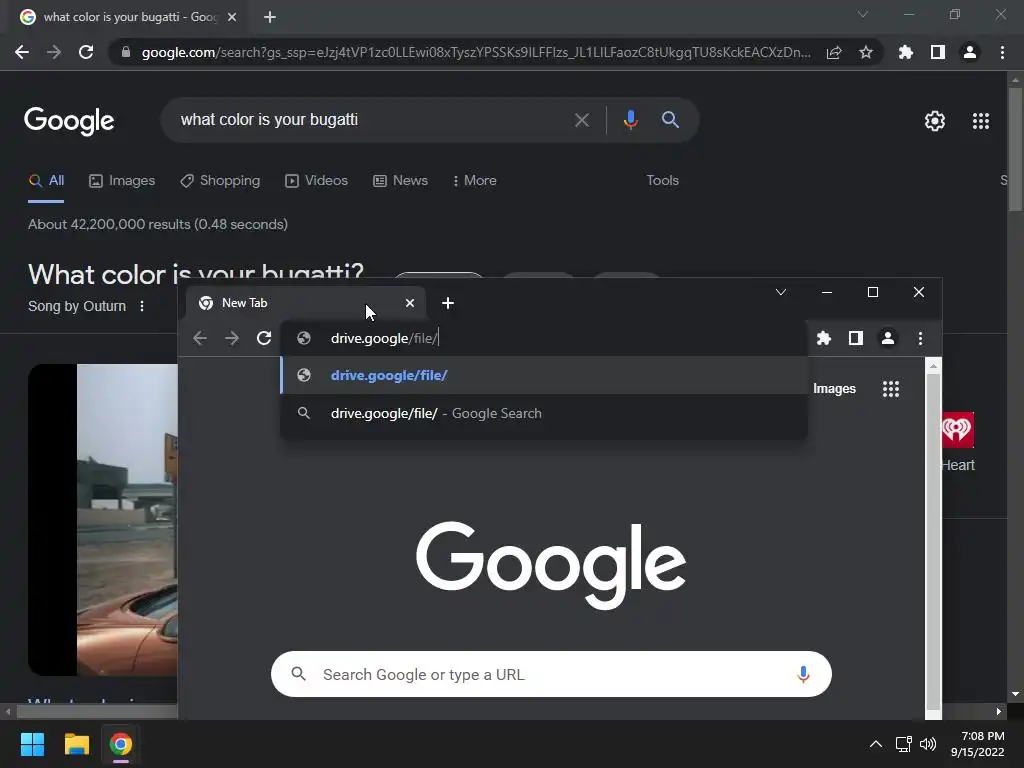Open File Explorer from taskbar
This screenshot has height=768, width=1024.
[76, 744]
